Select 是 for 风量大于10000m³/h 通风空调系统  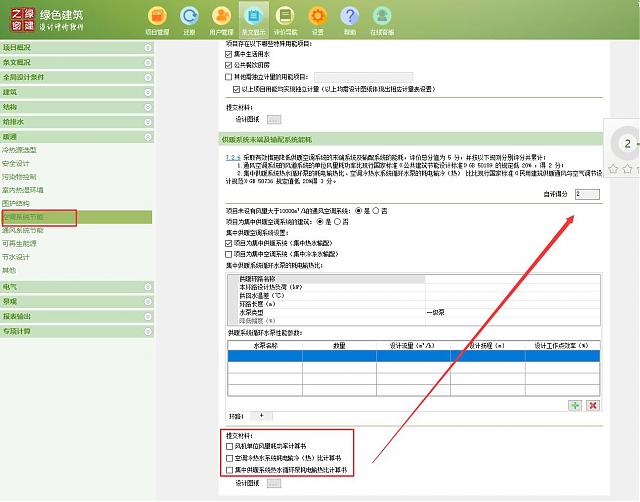coord(358,211)
